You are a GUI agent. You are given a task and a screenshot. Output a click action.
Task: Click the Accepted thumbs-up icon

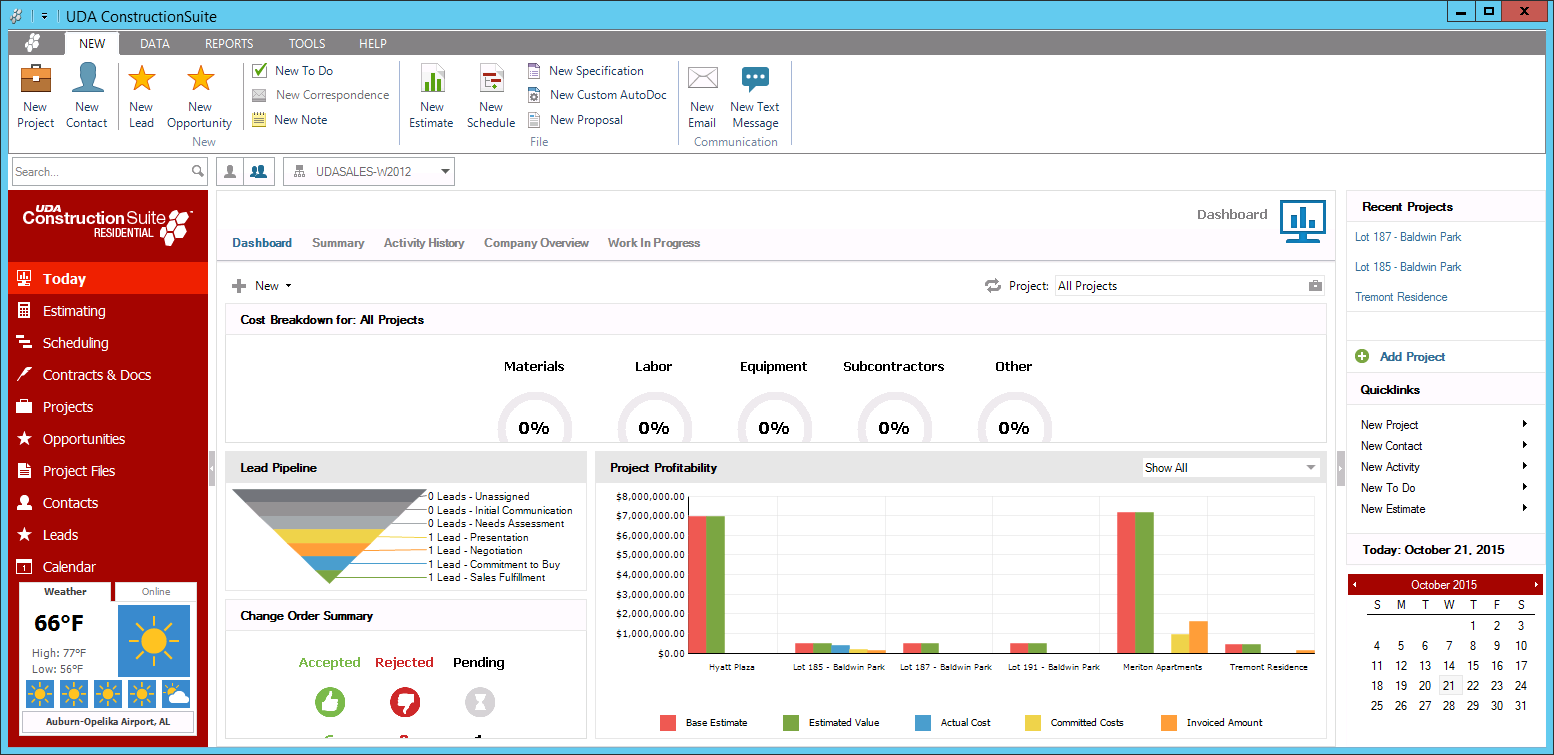point(329,702)
